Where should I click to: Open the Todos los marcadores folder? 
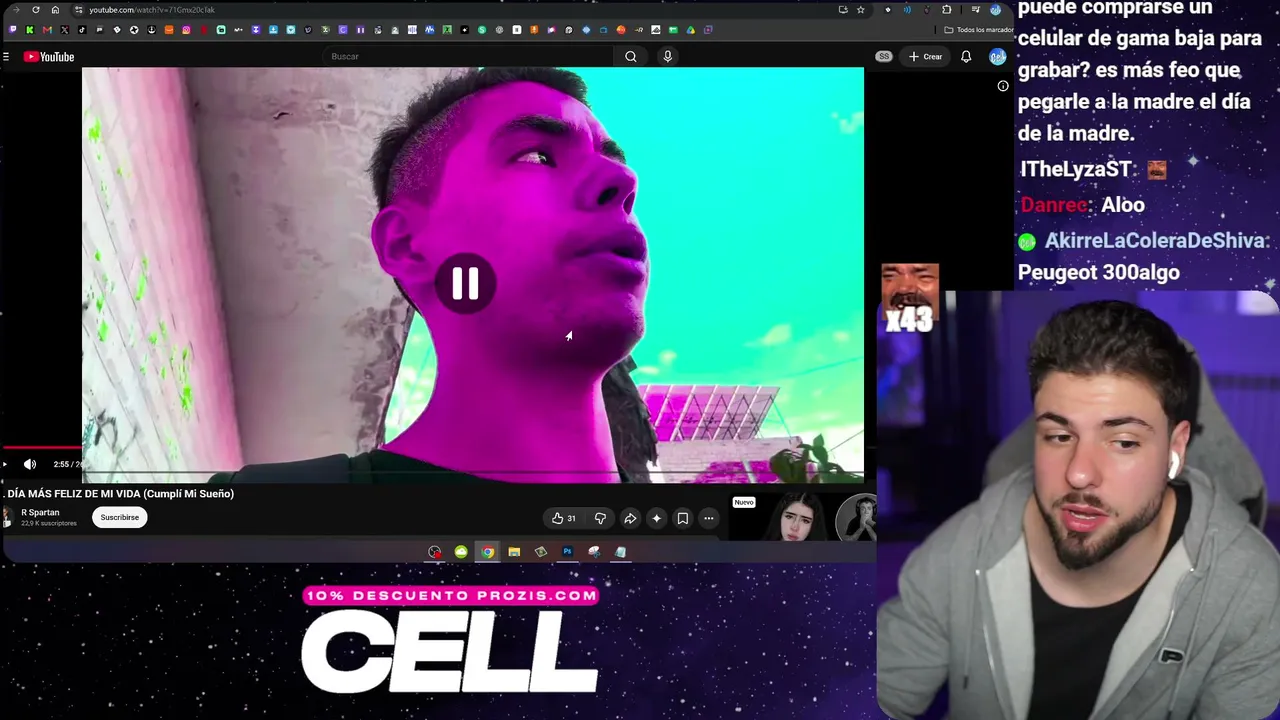click(x=977, y=30)
